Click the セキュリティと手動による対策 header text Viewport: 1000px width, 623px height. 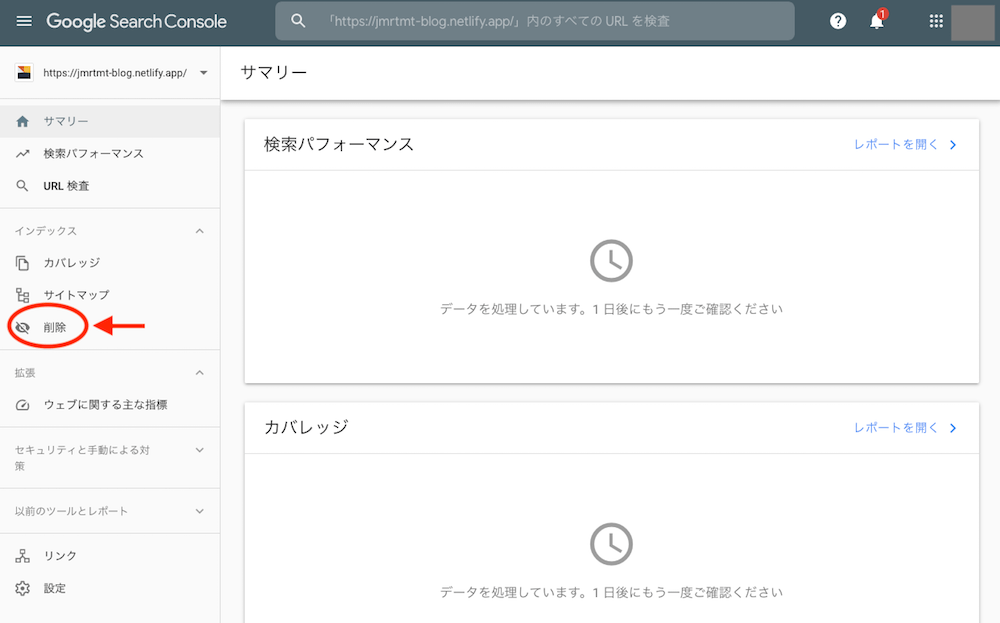click(x=82, y=458)
